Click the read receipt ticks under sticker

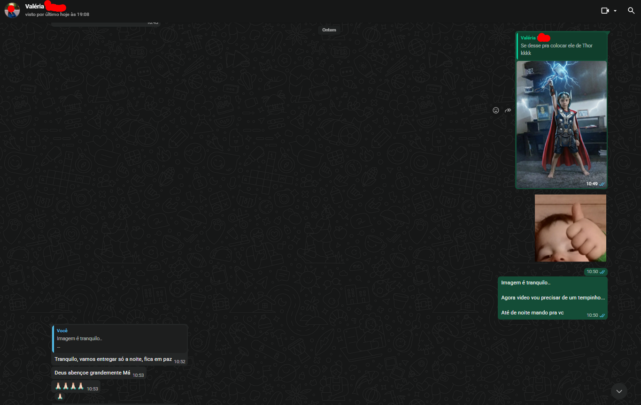(x=602, y=271)
